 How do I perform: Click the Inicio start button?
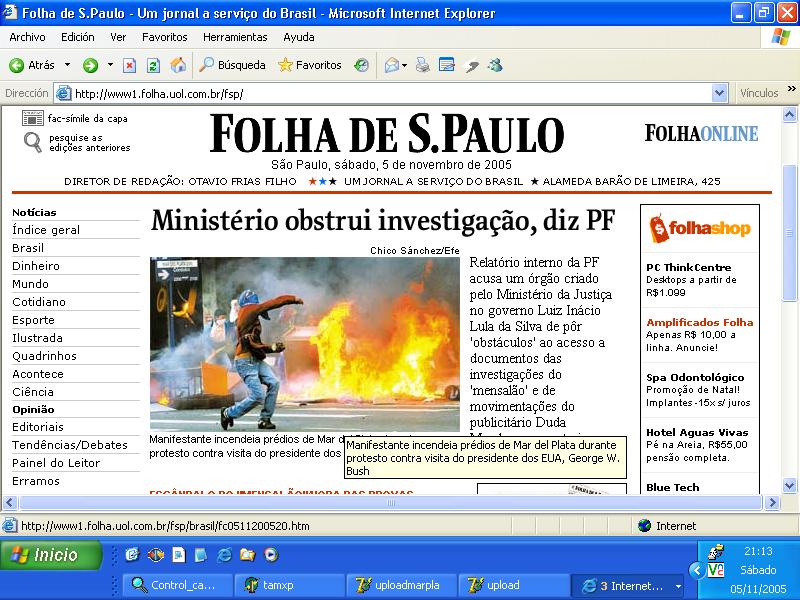tap(51, 555)
